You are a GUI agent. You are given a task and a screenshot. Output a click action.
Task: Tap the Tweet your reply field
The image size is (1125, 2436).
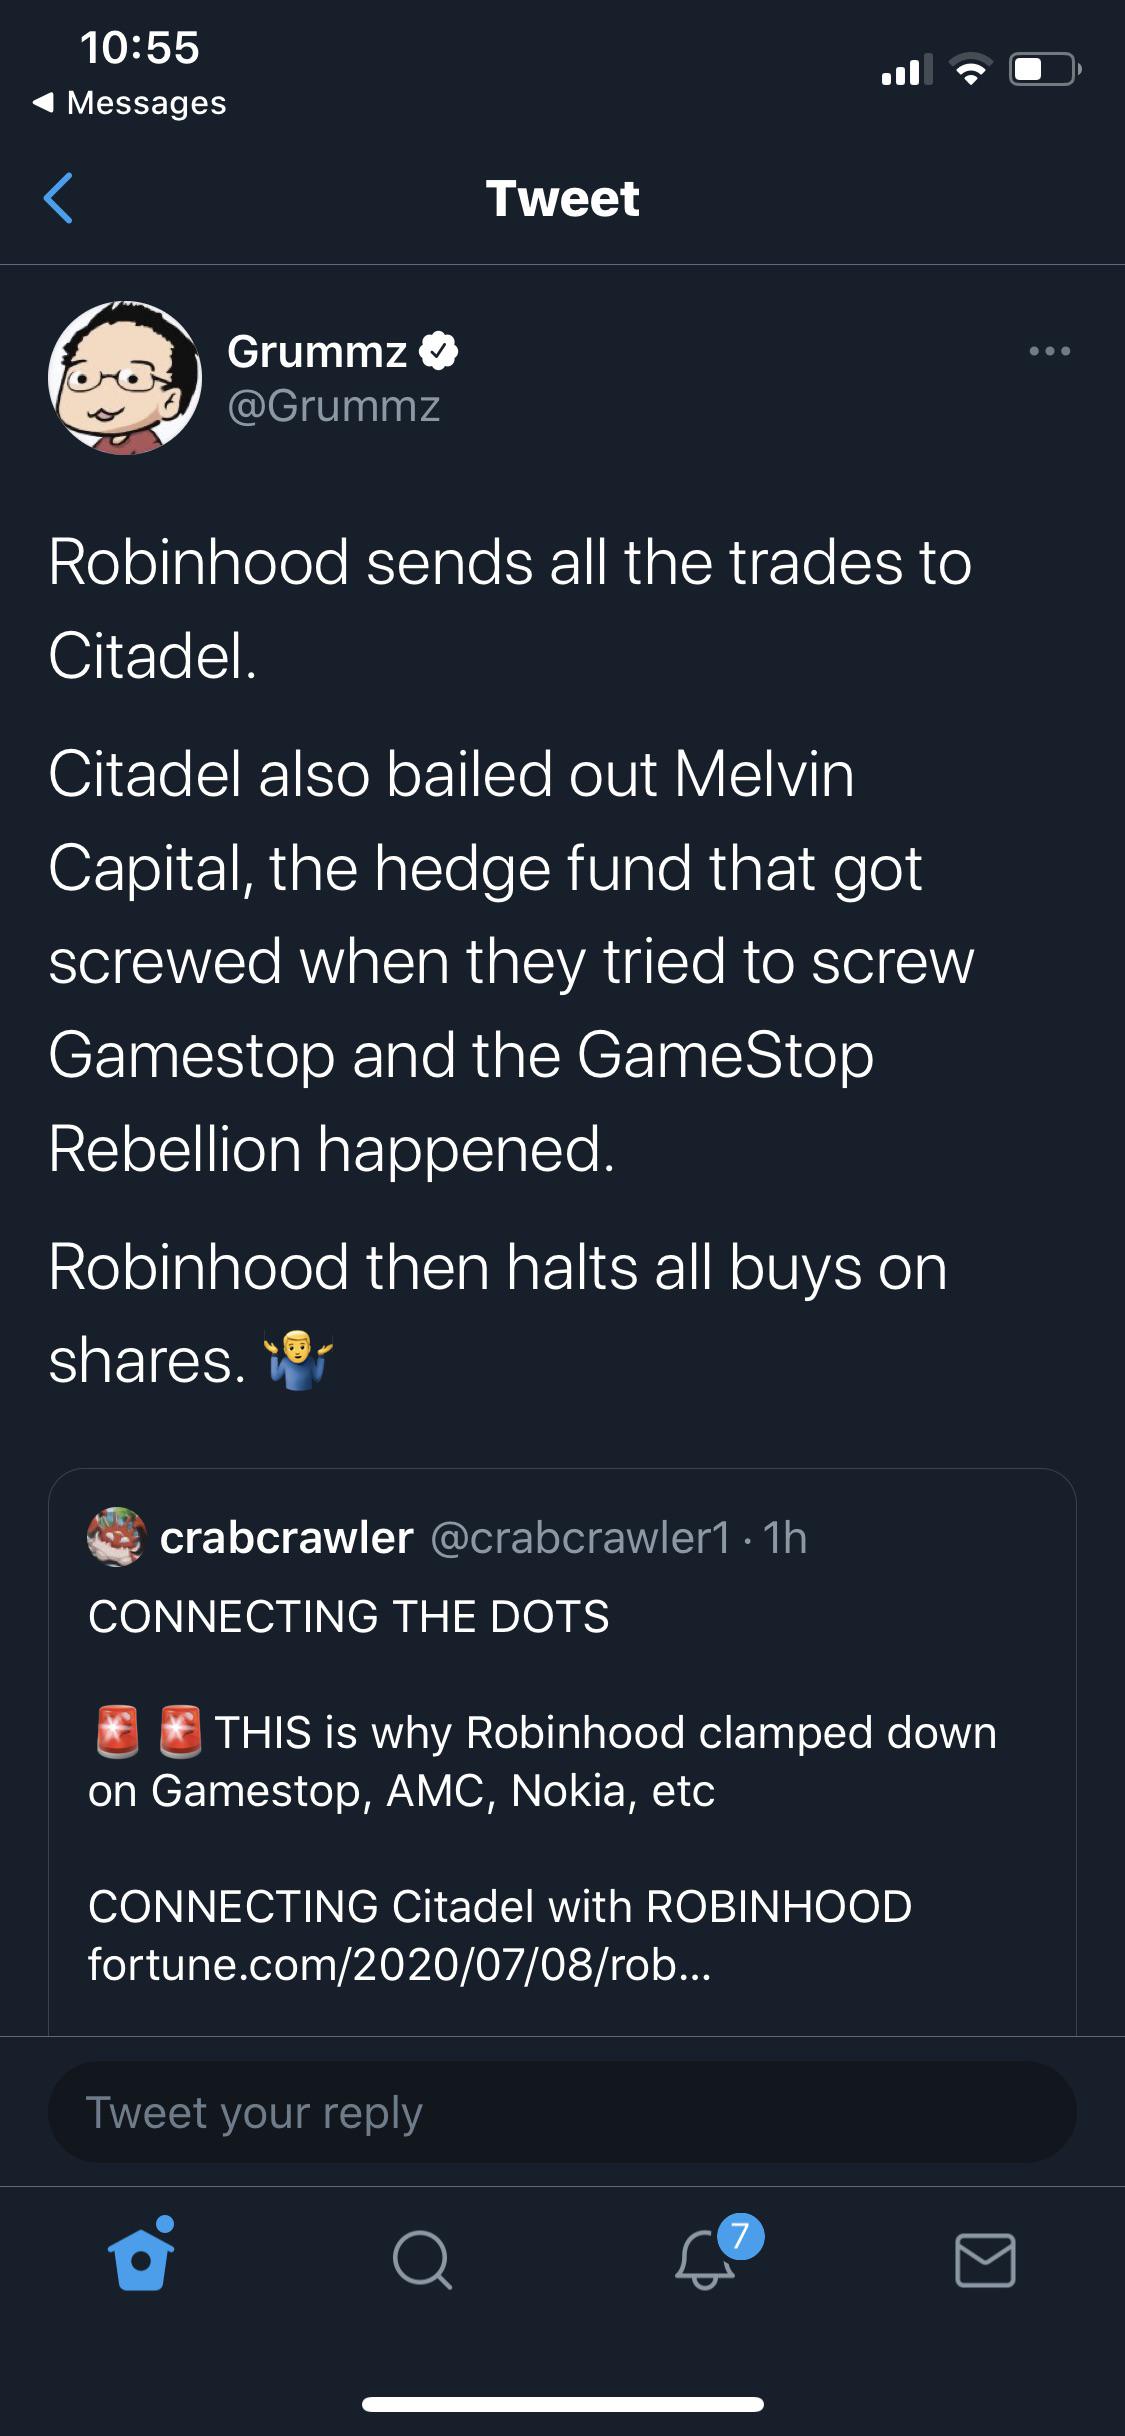tap(562, 2112)
